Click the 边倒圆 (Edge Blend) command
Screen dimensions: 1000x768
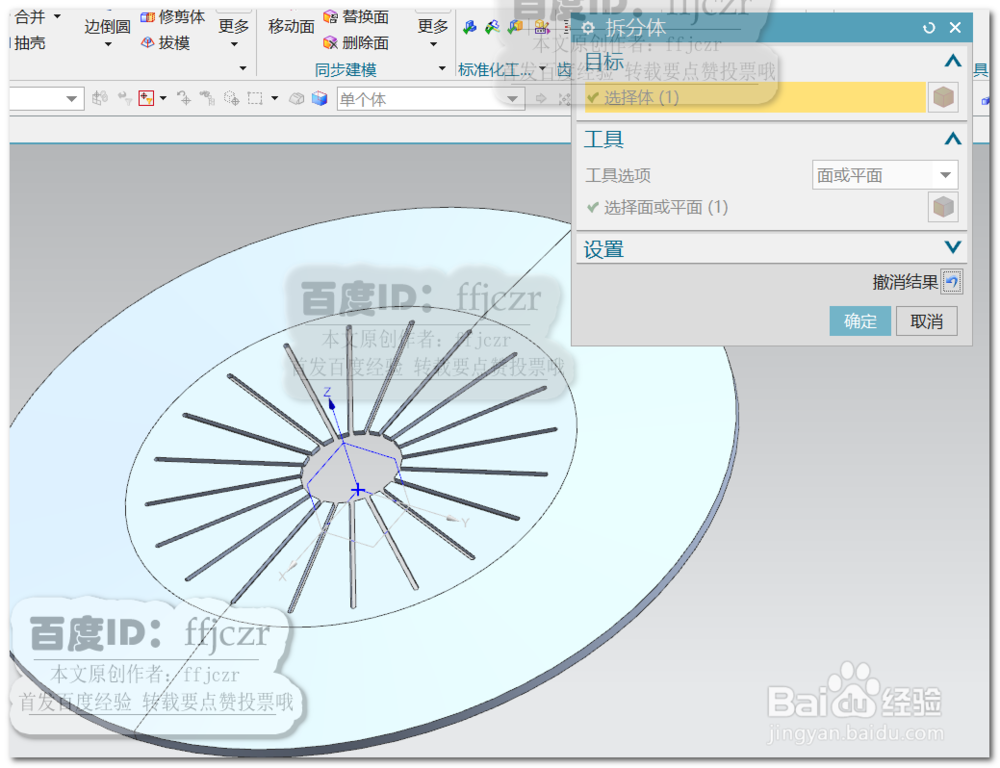pos(107,26)
